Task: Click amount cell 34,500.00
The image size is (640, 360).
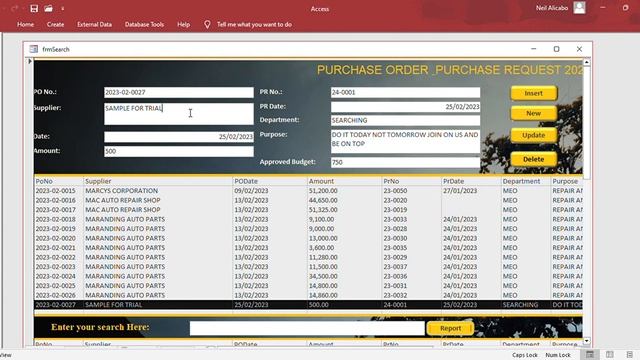Action: tap(323, 276)
